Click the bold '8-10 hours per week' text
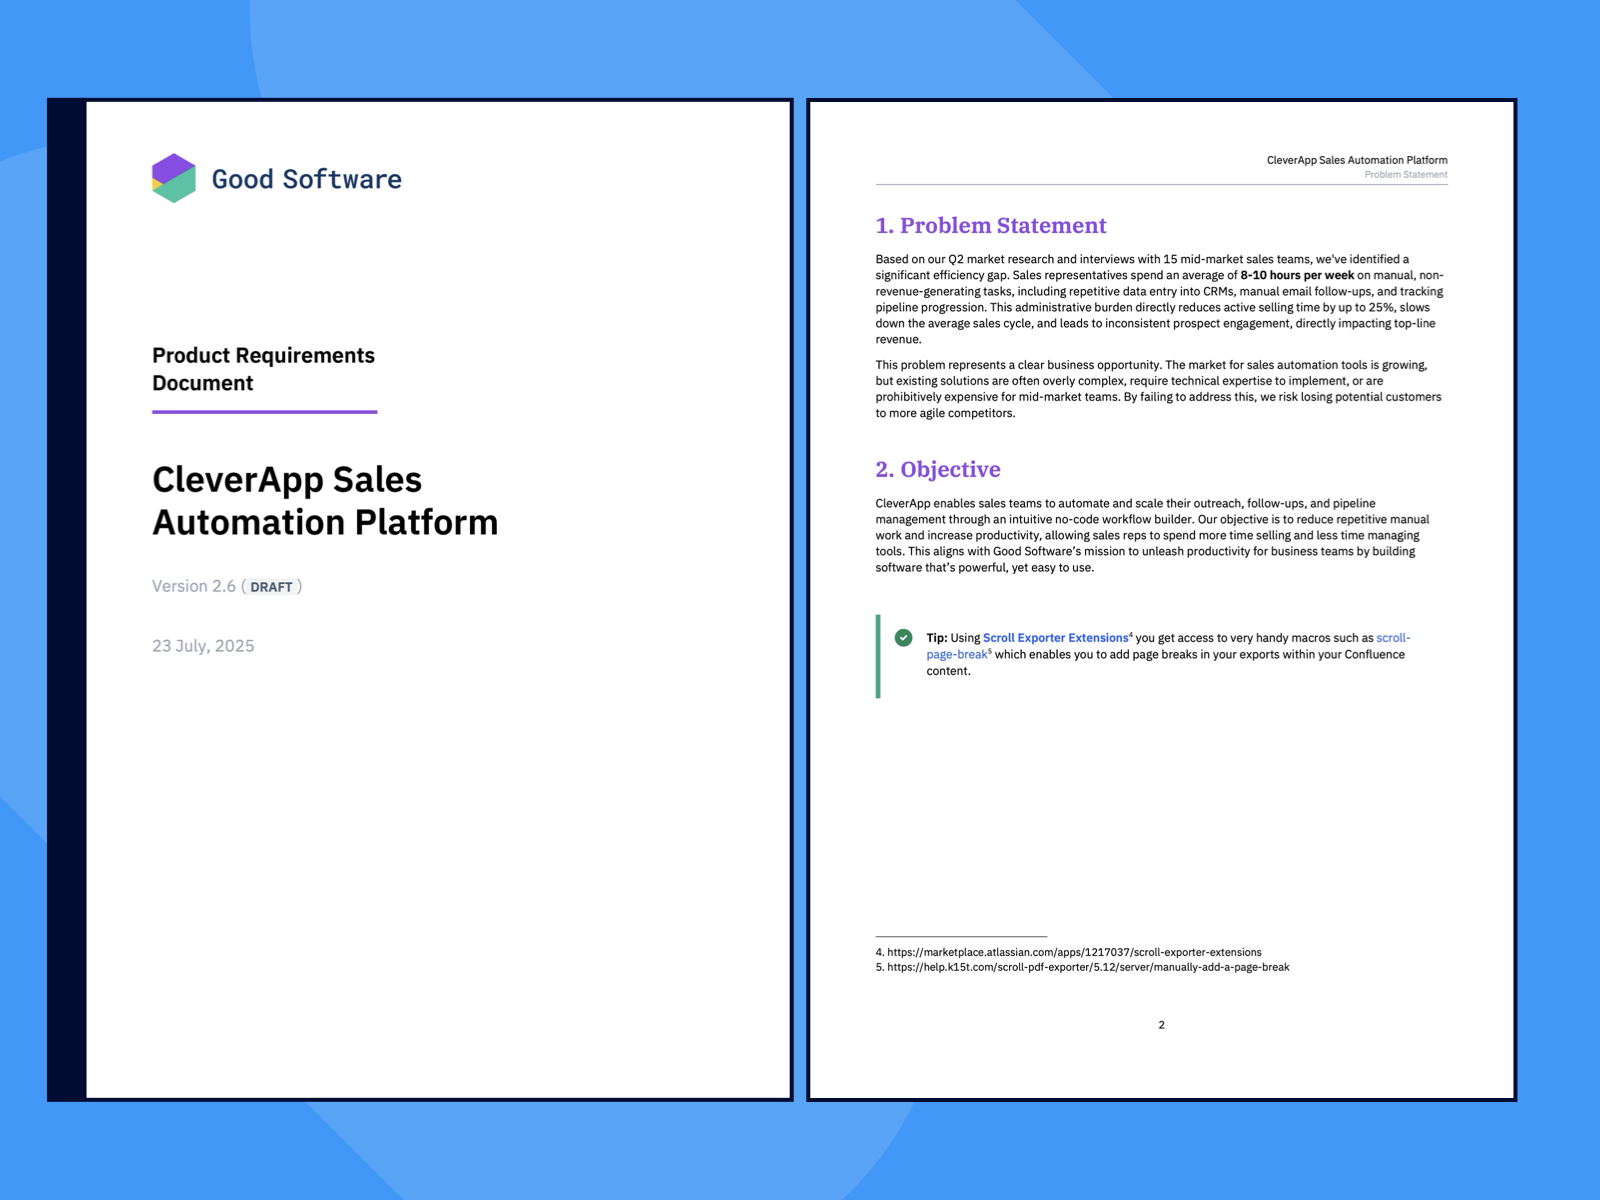Screen dimensions: 1600x1200 pos(1297,275)
